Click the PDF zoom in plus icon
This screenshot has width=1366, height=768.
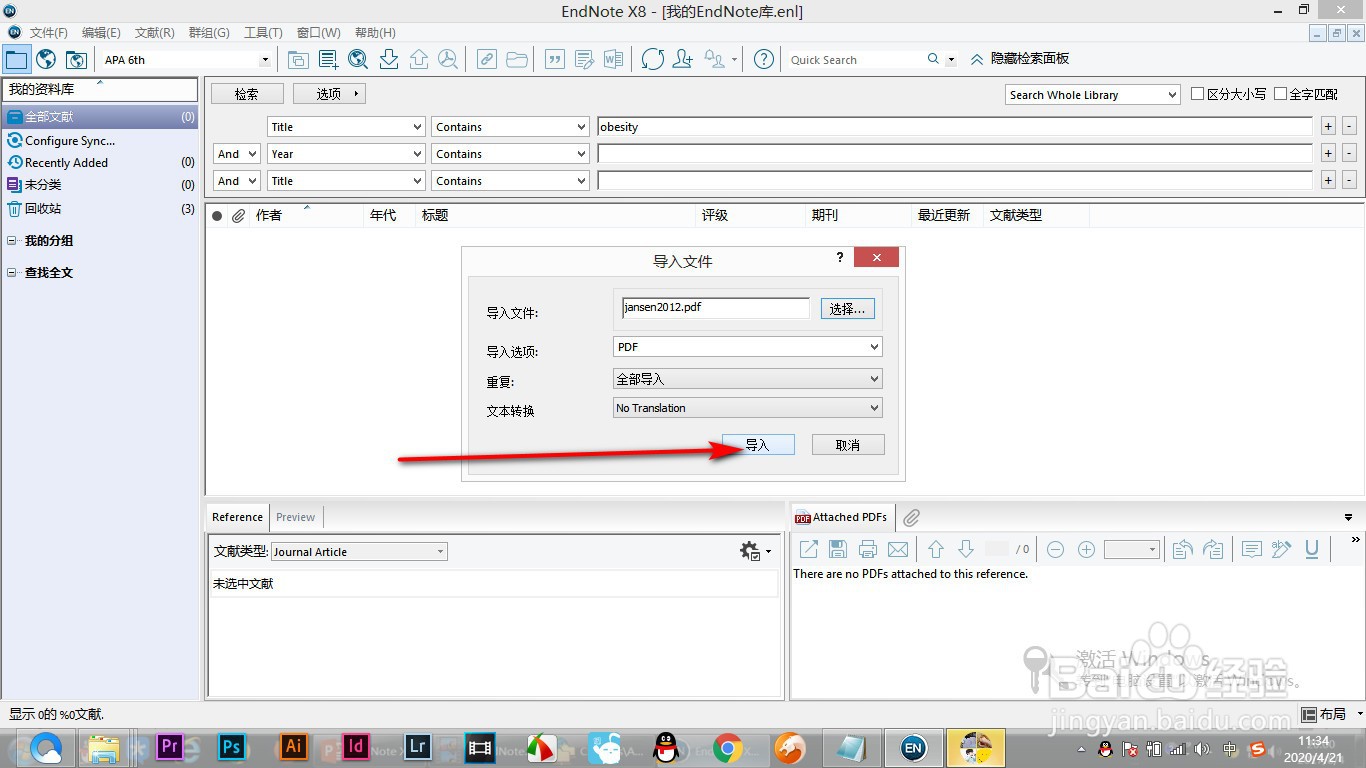(x=1086, y=549)
